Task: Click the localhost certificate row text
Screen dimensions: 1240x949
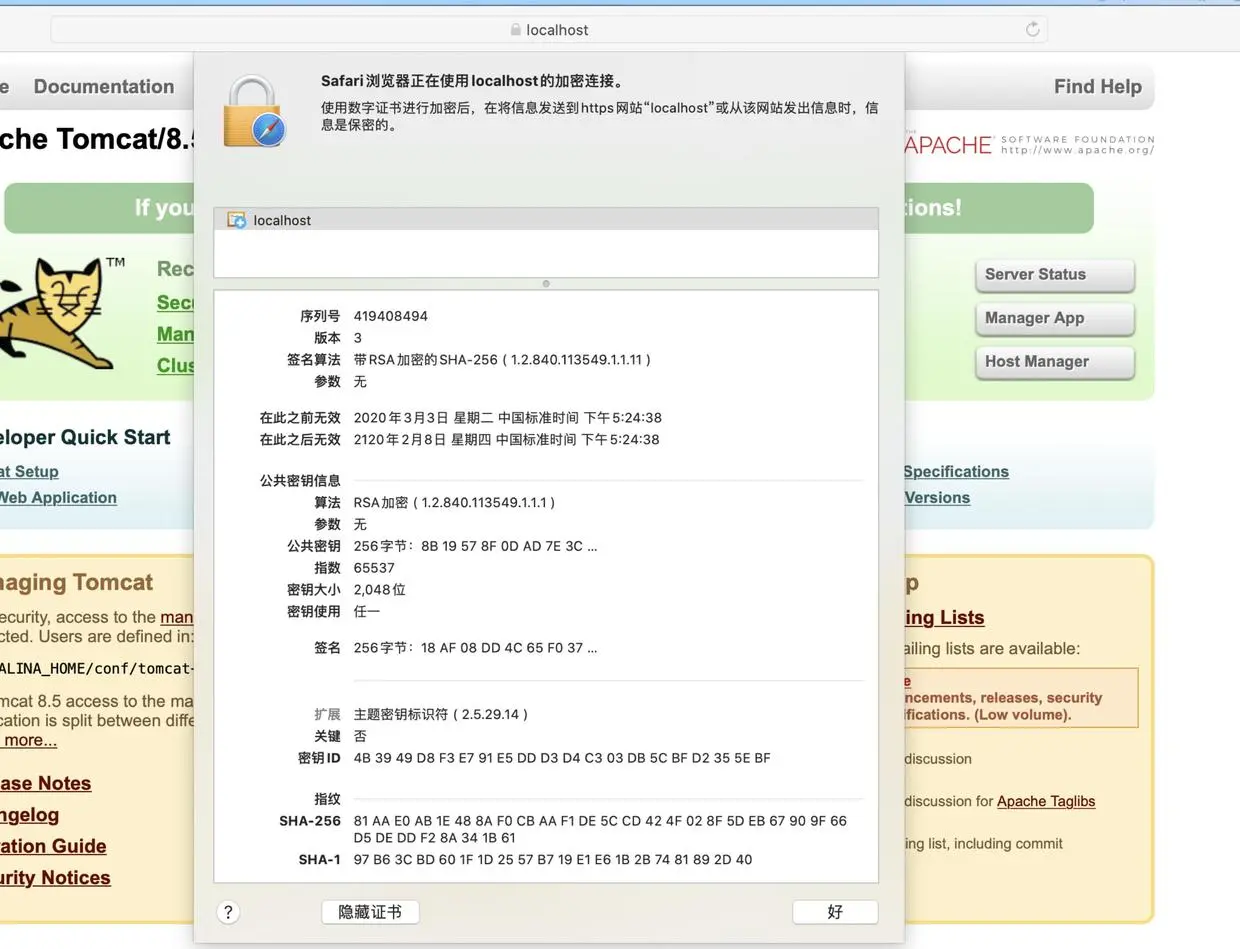Action: [x=282, y=220]
